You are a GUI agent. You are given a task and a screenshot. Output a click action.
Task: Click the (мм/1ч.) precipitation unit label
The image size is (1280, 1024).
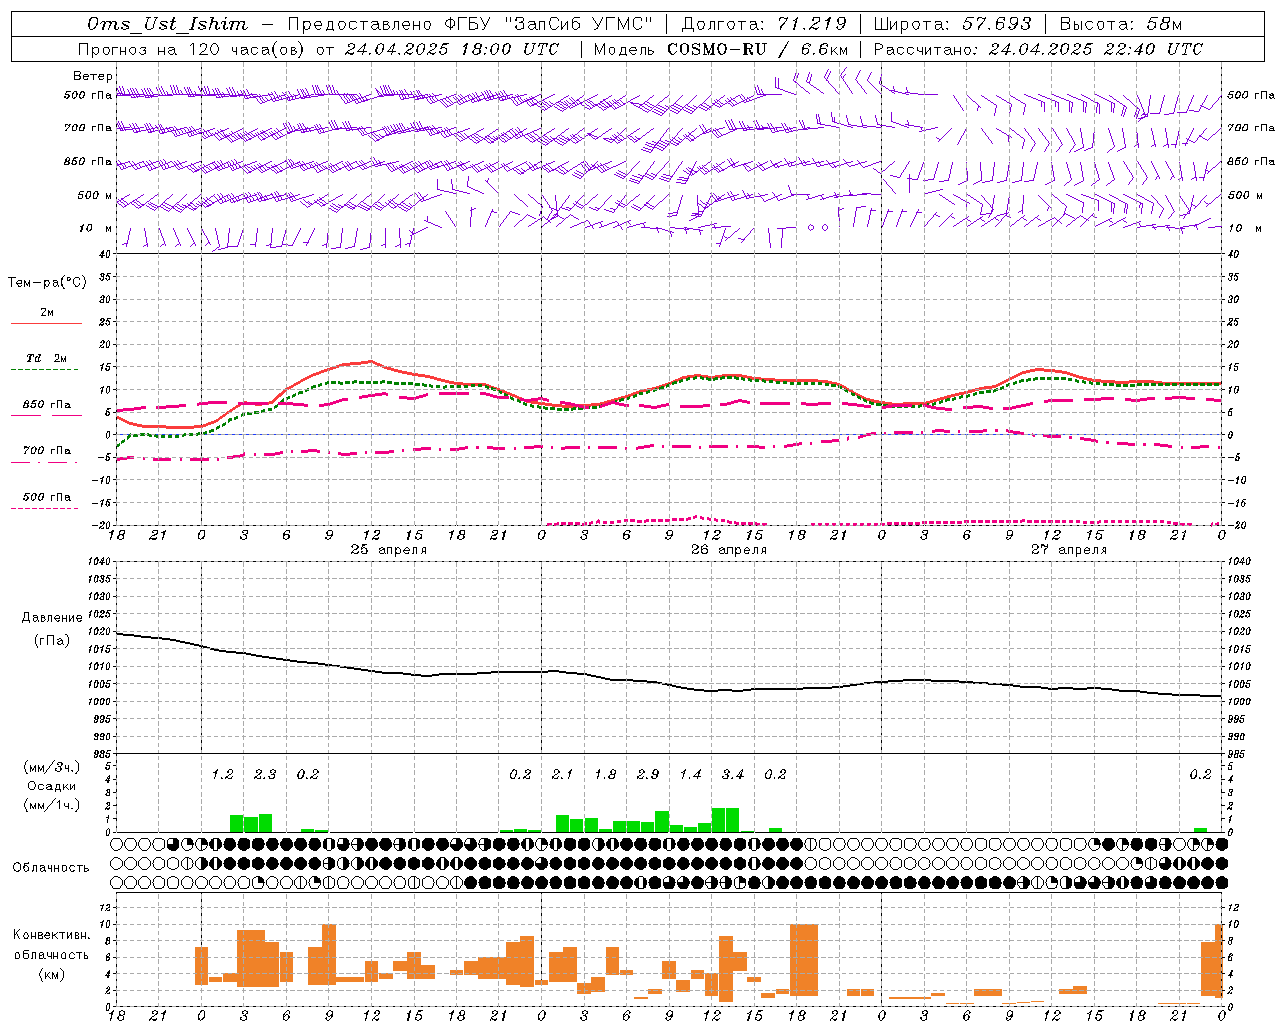click(x=52, y=805)
